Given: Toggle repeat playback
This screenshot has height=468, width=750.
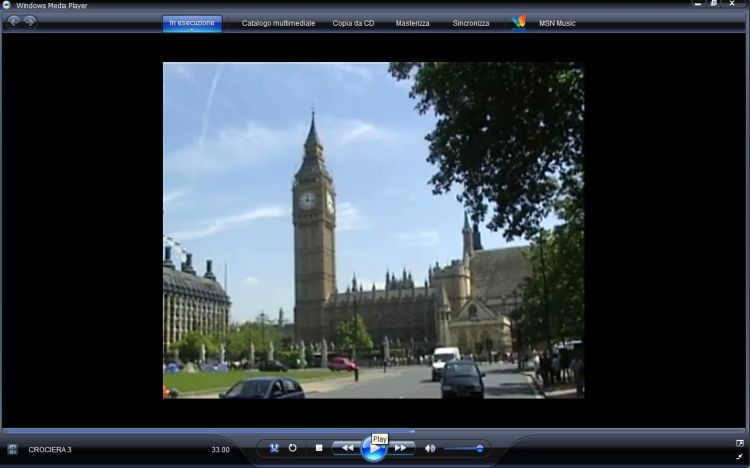Looking at the screenshot, I should click(293, 448).
